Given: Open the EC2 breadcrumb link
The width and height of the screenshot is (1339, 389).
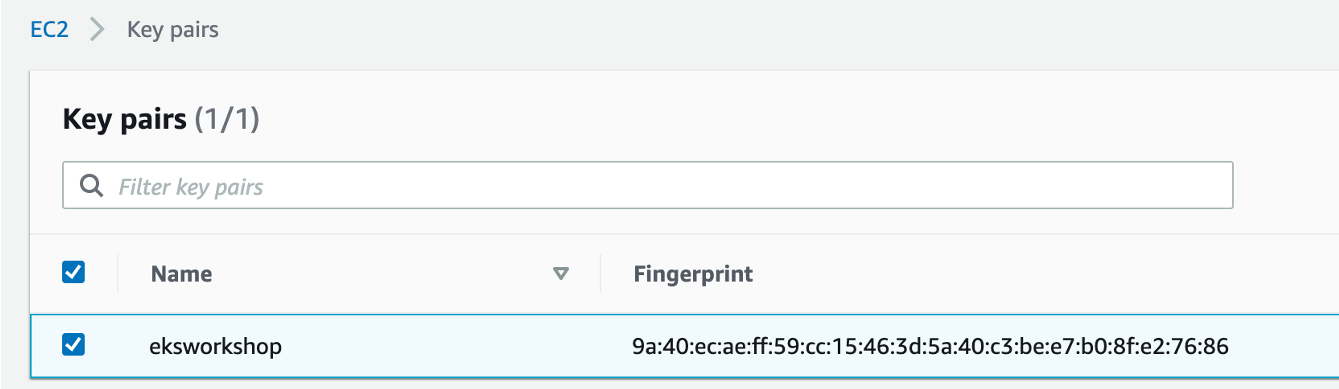Looking at the screenshot, I should (50, 30).
